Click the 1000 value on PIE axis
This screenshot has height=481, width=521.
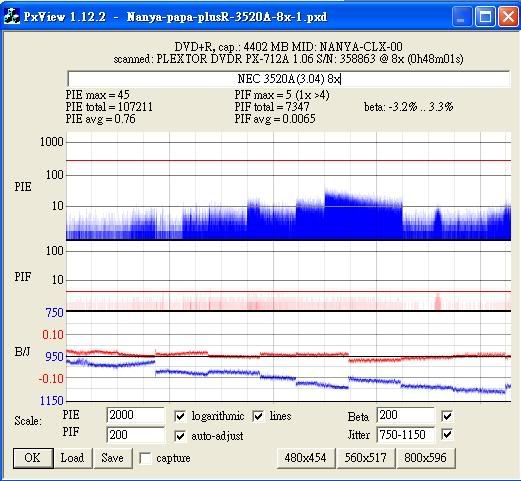(x=52, y=142)
